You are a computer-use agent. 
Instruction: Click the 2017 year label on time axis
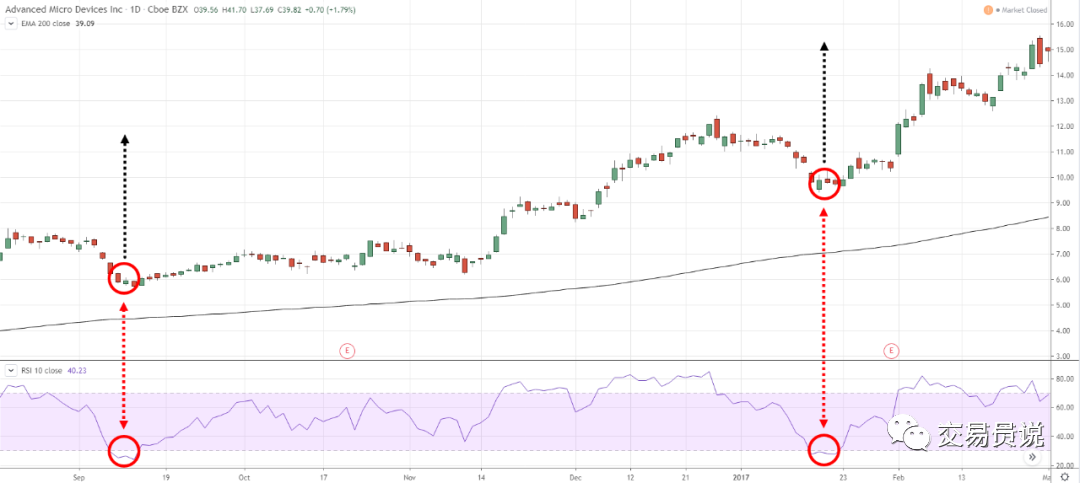(741, 476)
